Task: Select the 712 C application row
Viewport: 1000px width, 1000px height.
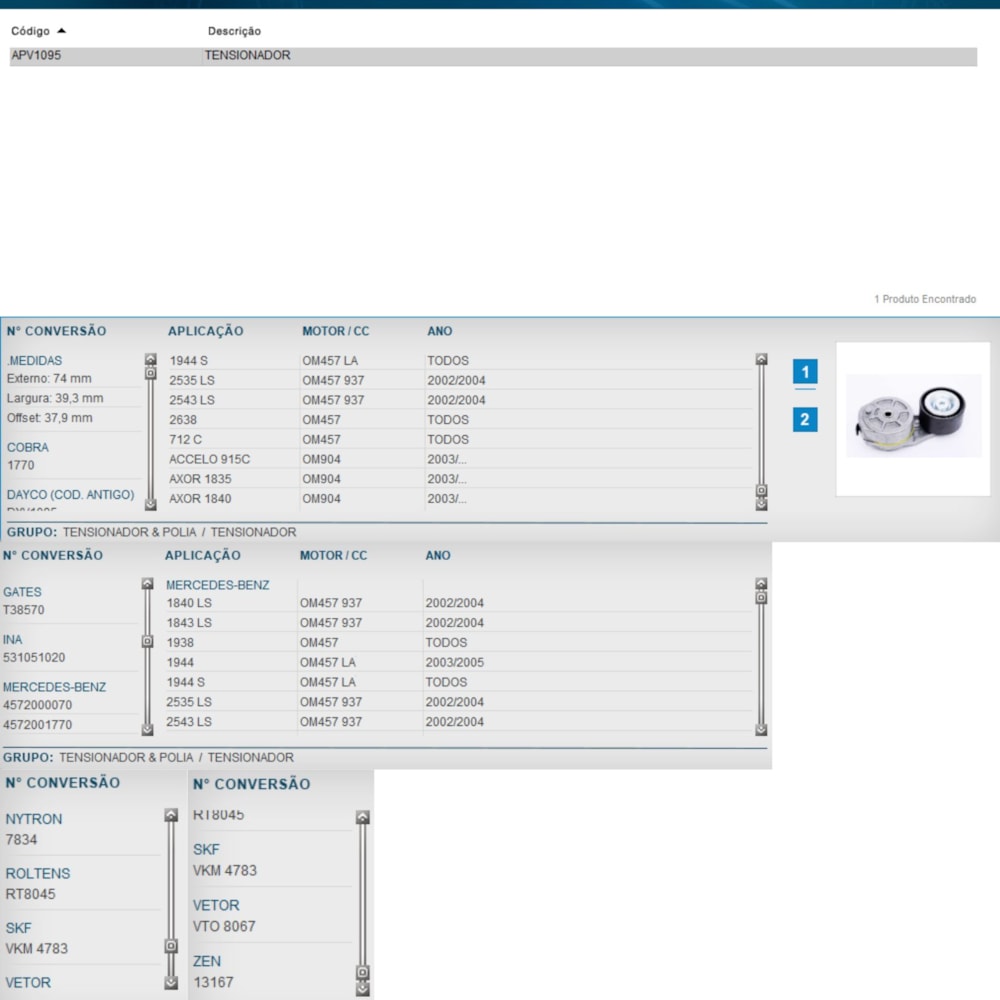Action: point(459,439)
